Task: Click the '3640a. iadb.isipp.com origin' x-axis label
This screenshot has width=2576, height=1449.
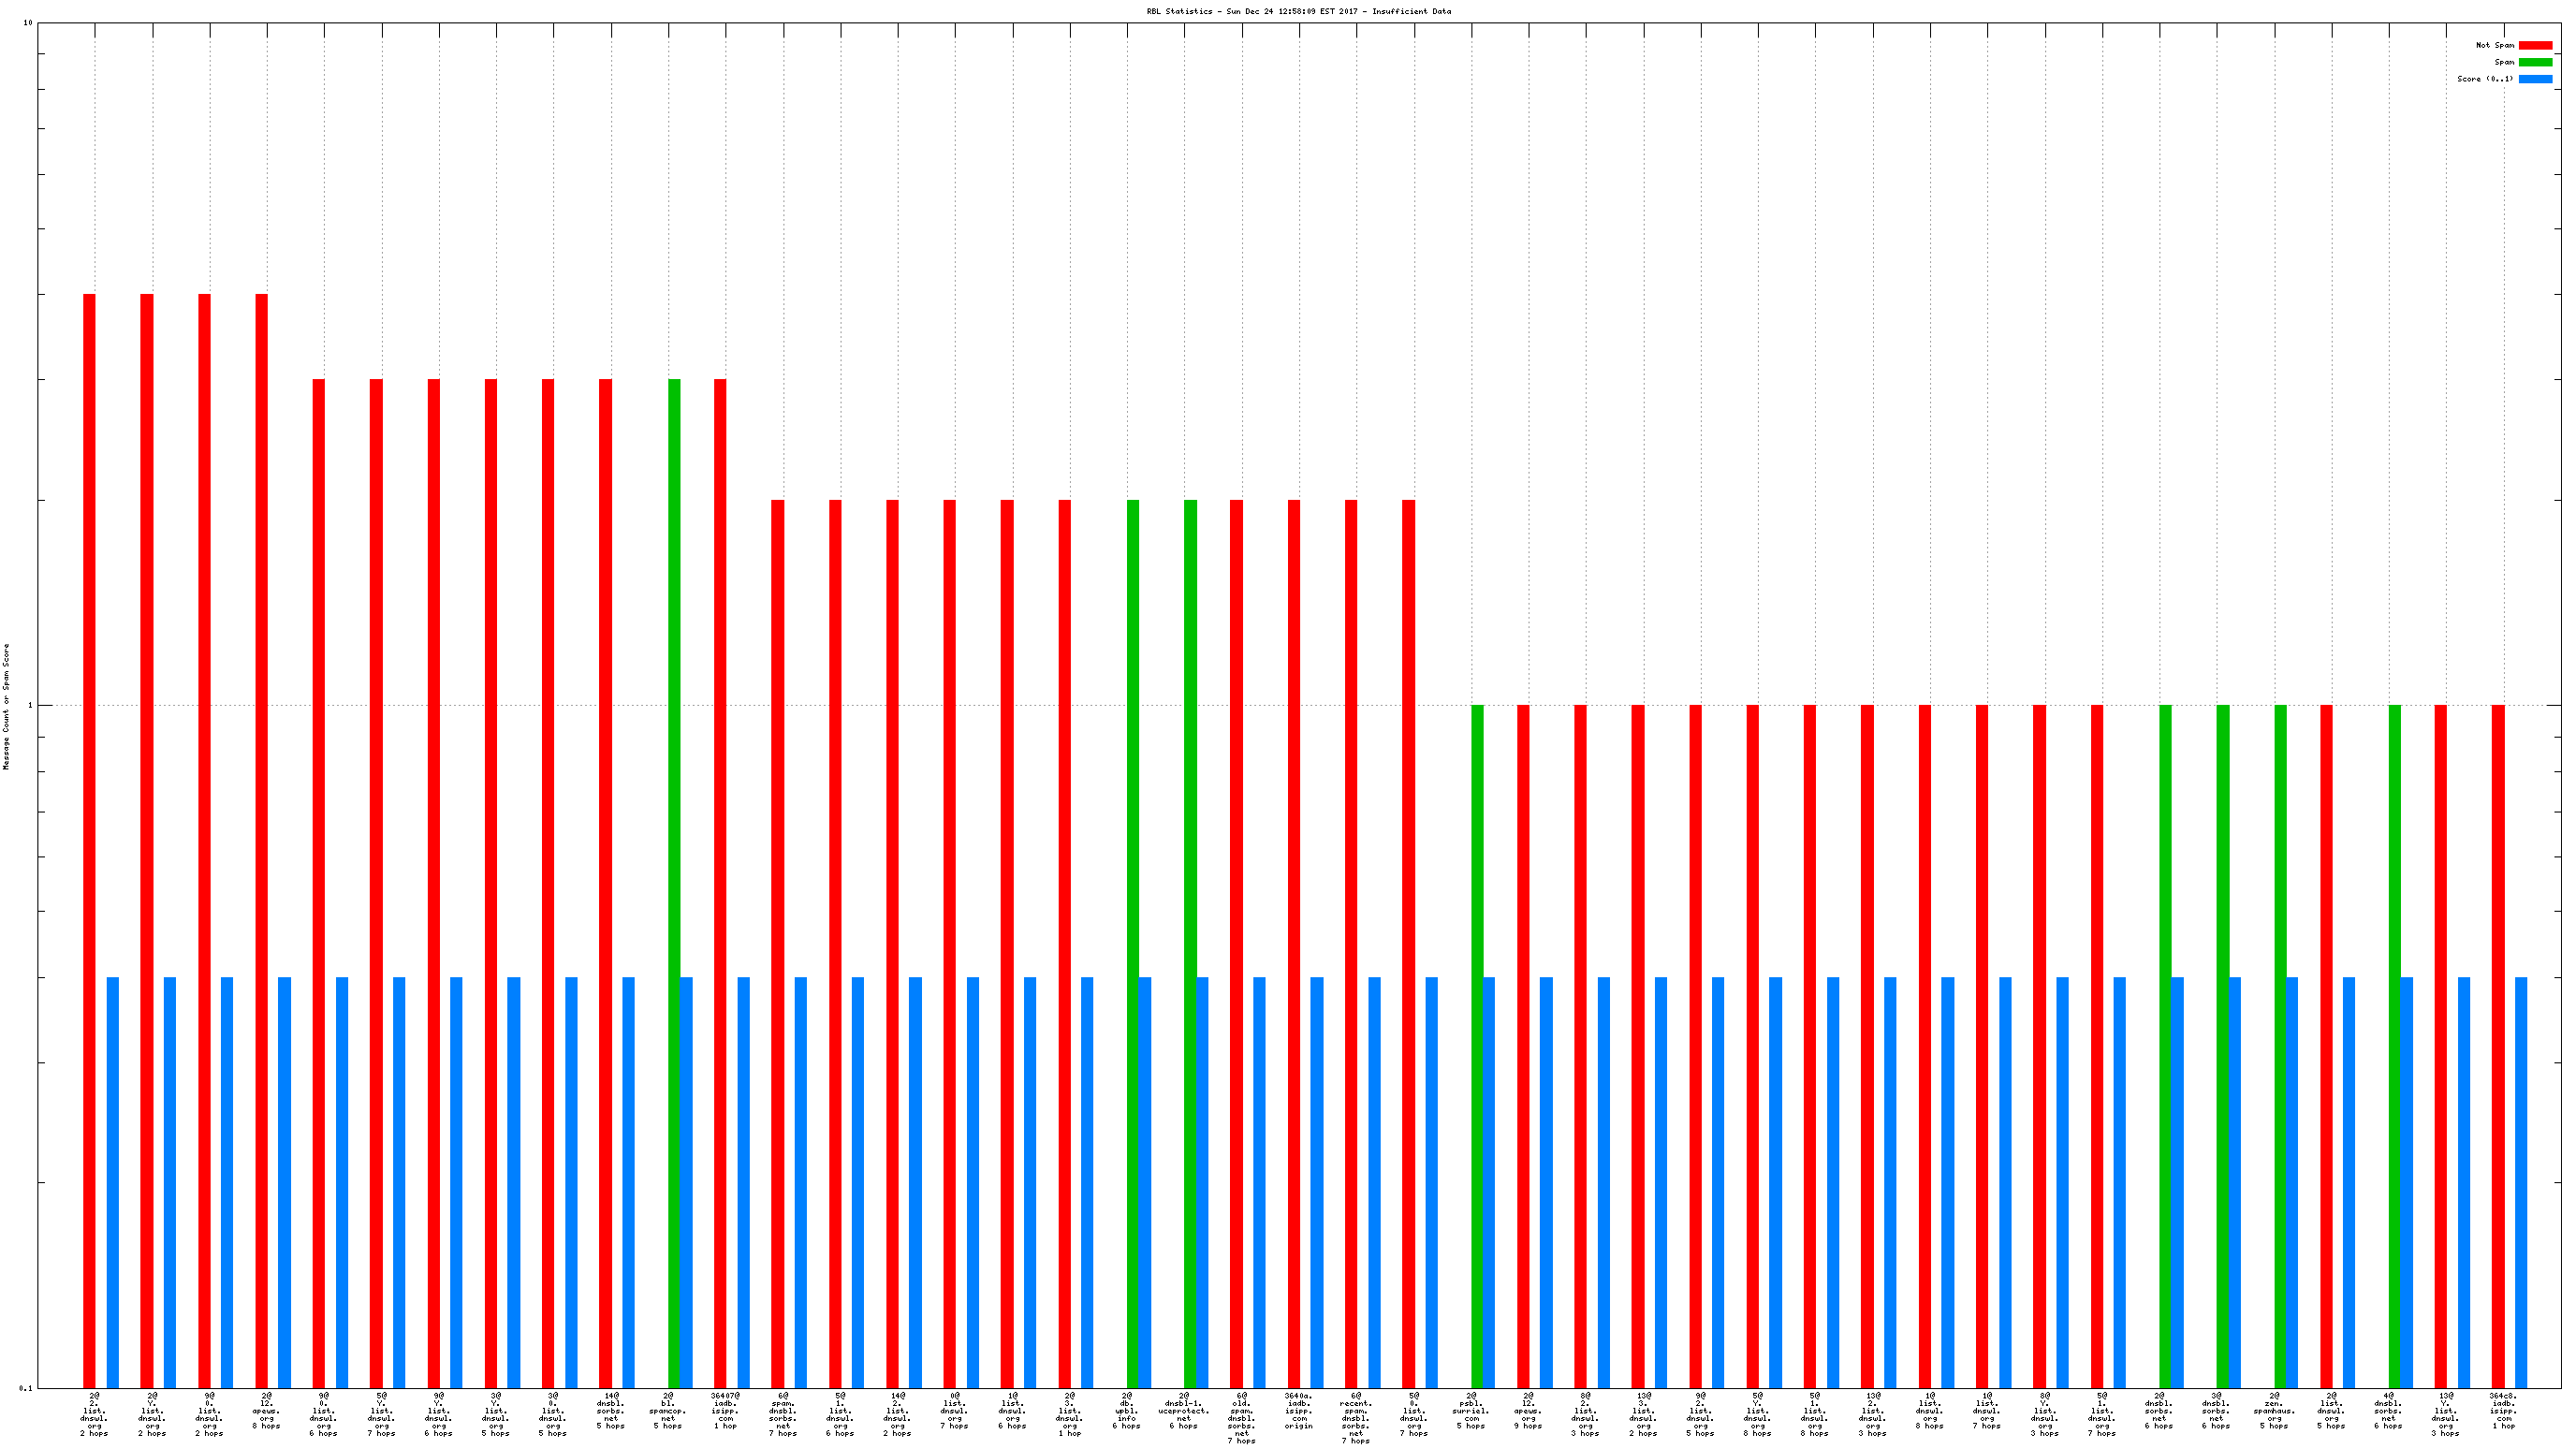Action: tap(1298, 1410)
